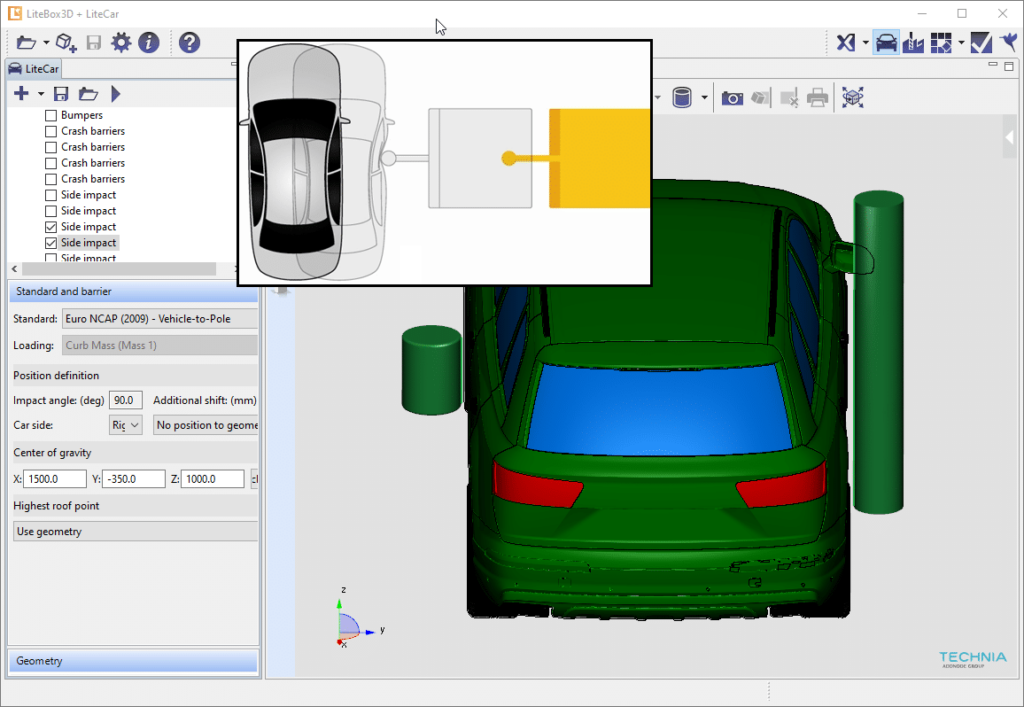The width and height of the screenshot is (1024, 707).
Task: Open the No position to geometry dropdown
Action: pos(206,425)
